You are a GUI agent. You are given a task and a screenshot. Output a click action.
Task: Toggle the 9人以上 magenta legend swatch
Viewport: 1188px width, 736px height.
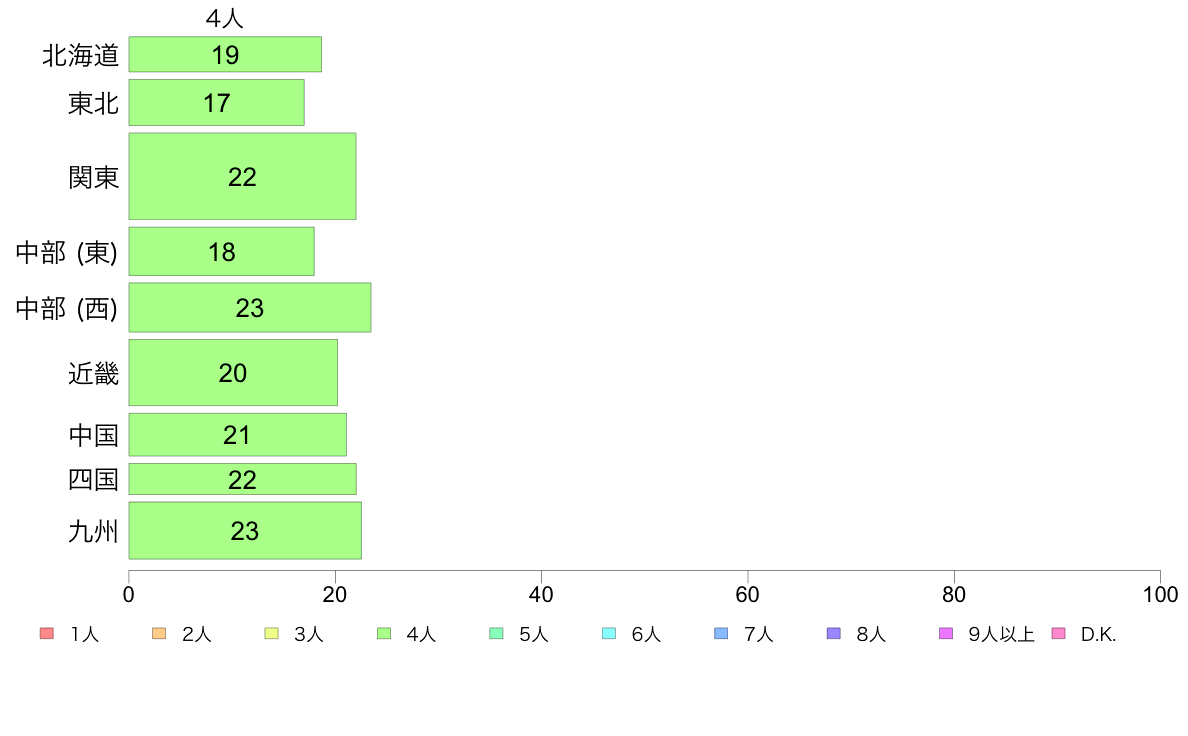coord(946,634)
